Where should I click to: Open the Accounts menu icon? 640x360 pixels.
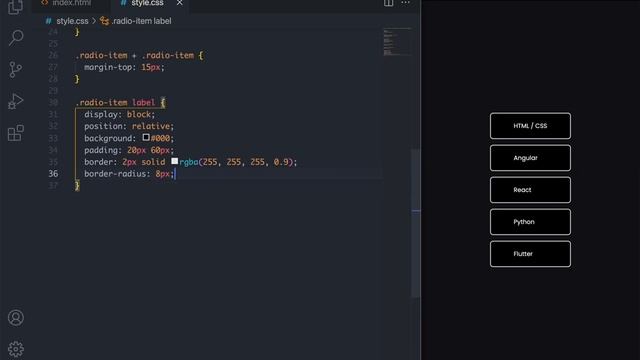[16, 318]
